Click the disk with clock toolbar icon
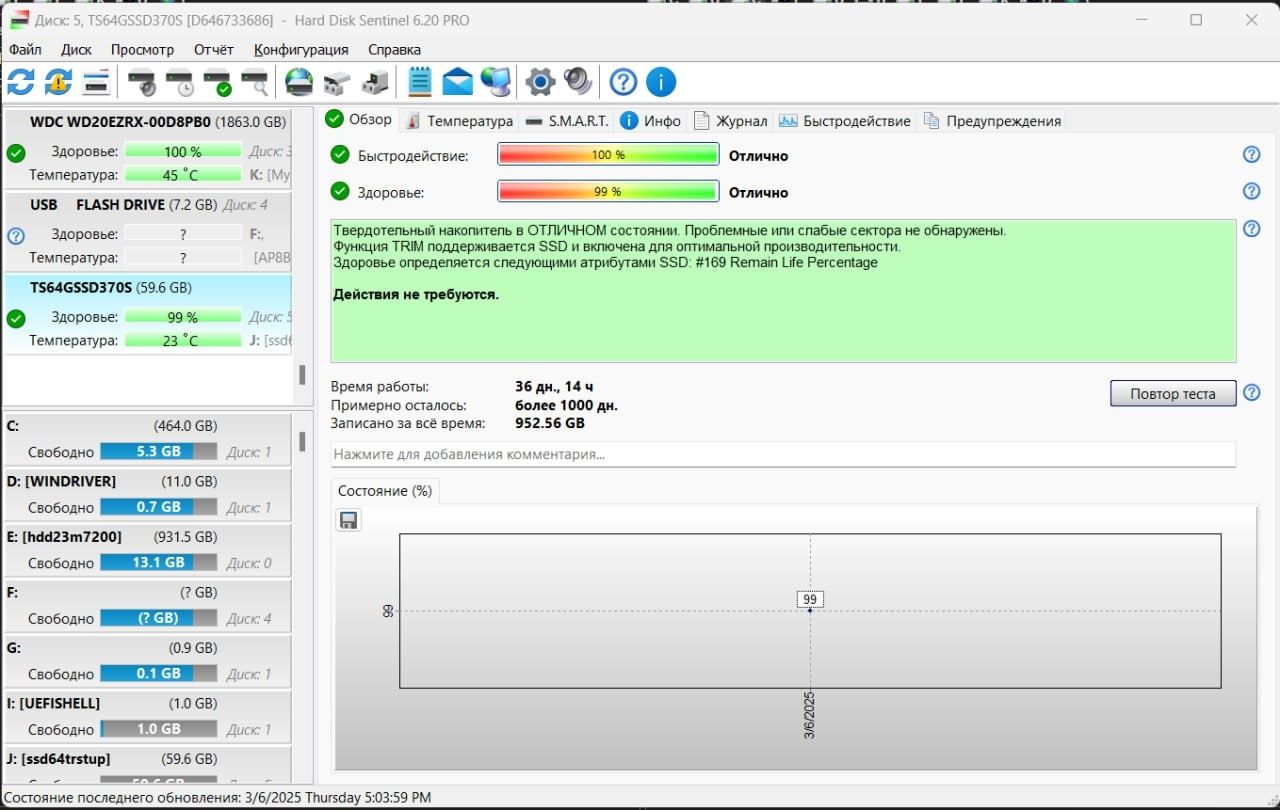Screen dimensions: 1280x810 (x=180, y=82)
